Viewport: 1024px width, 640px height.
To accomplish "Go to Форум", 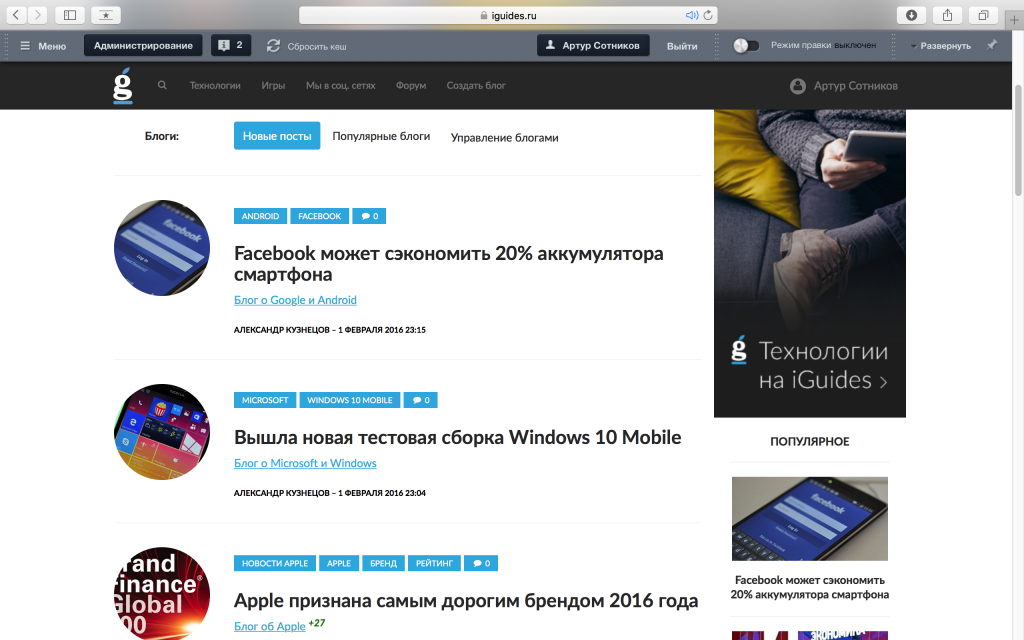I will click(411, 86).
